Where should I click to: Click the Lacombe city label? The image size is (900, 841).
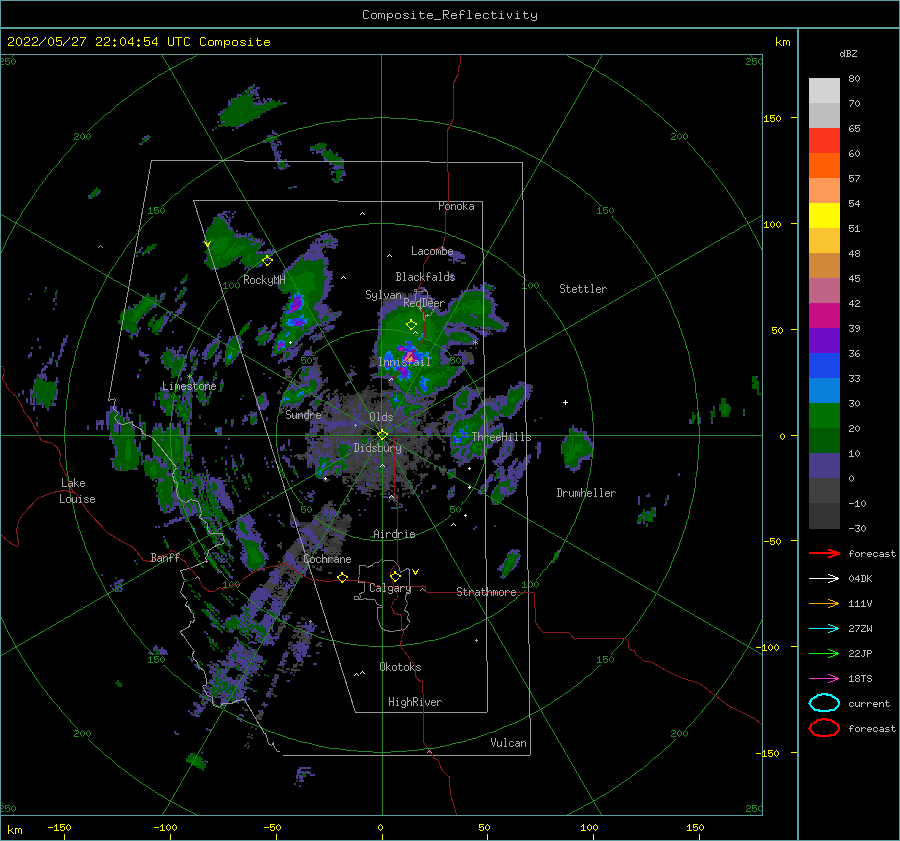(x=432, y=251)
